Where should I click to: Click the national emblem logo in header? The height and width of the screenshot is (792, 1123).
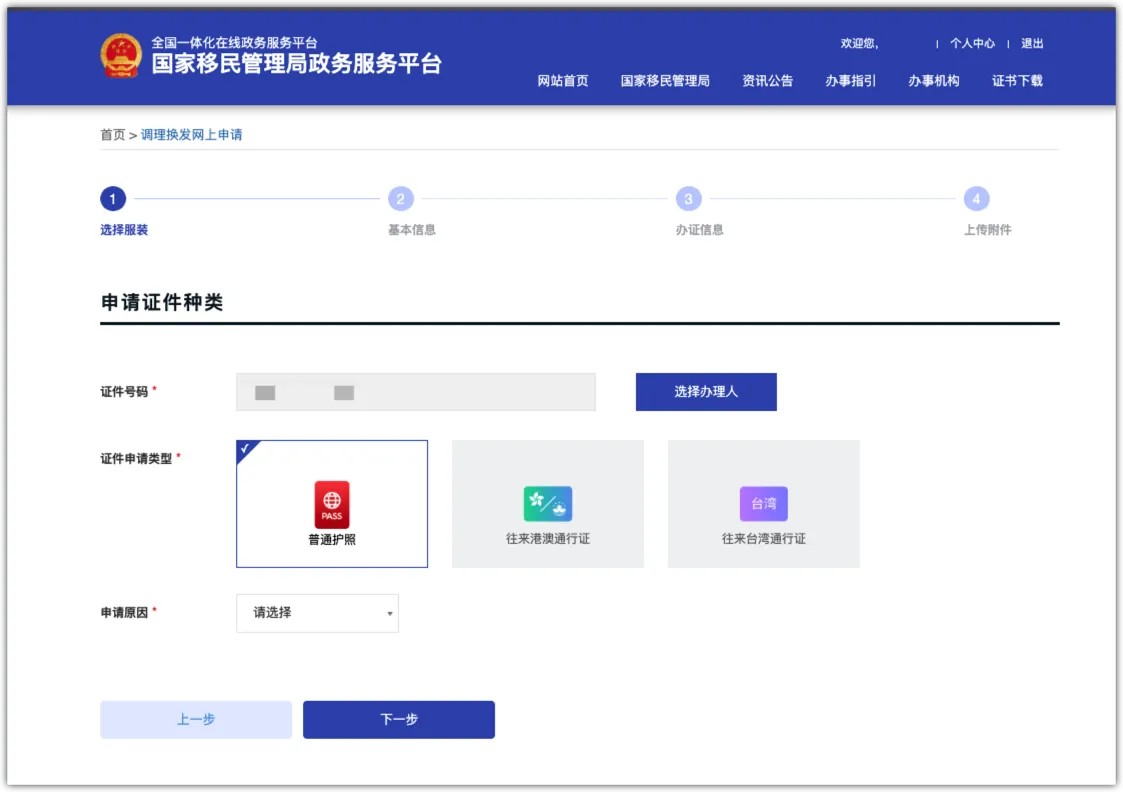click(x=121, y=55)
